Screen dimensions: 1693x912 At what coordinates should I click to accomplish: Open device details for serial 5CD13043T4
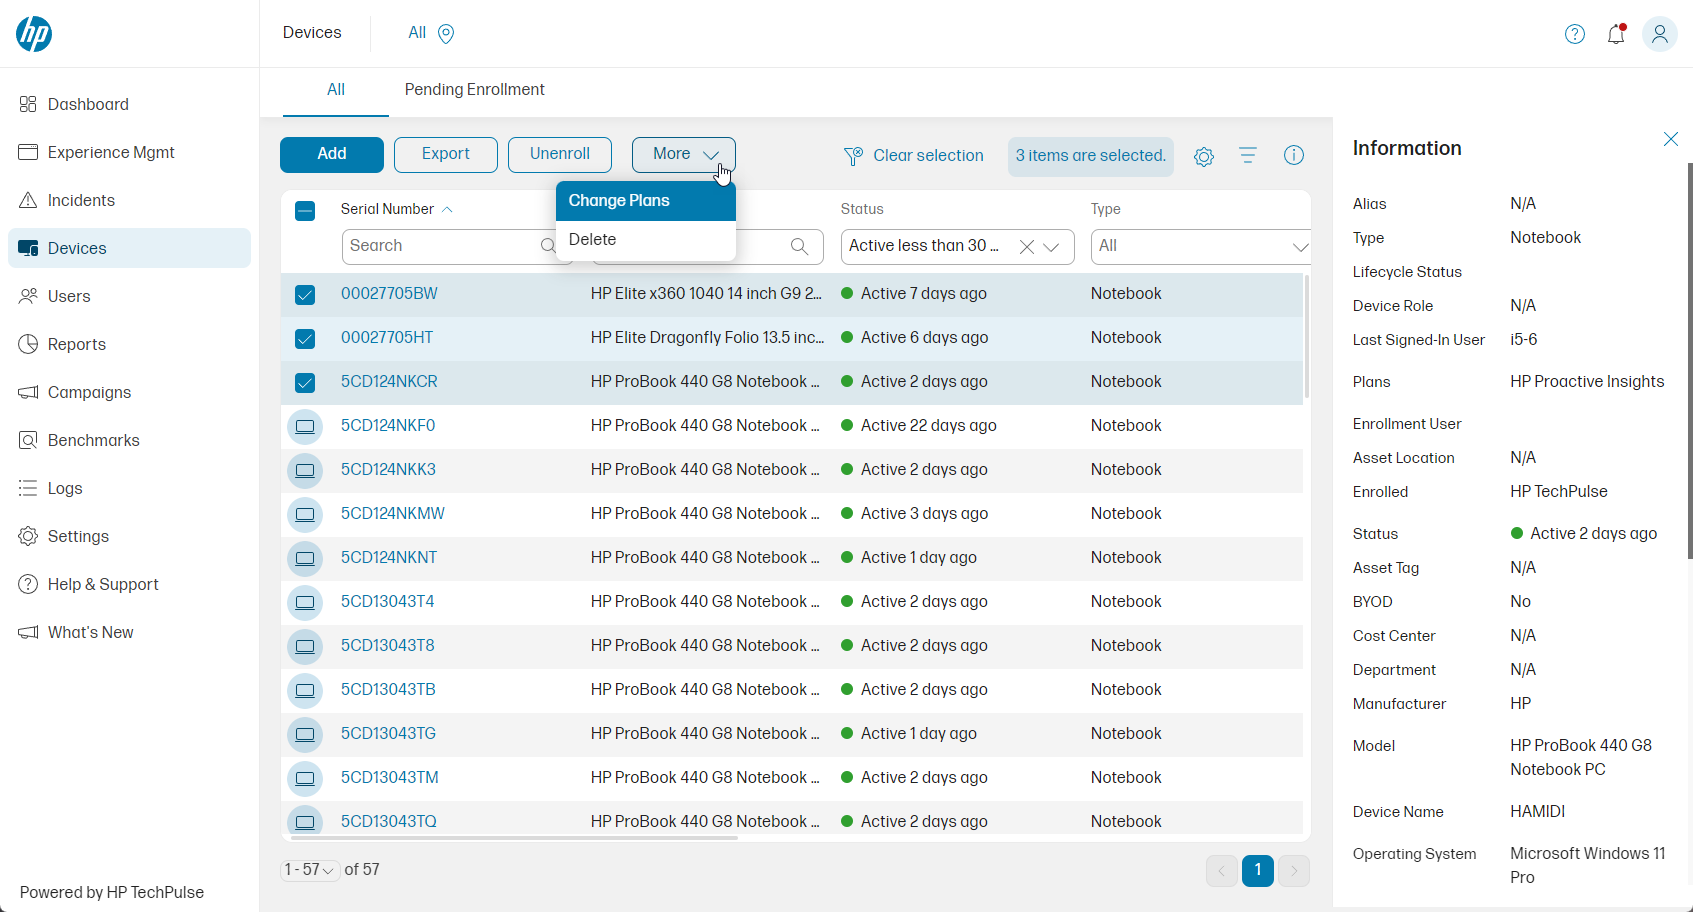[x=388, y=602]
